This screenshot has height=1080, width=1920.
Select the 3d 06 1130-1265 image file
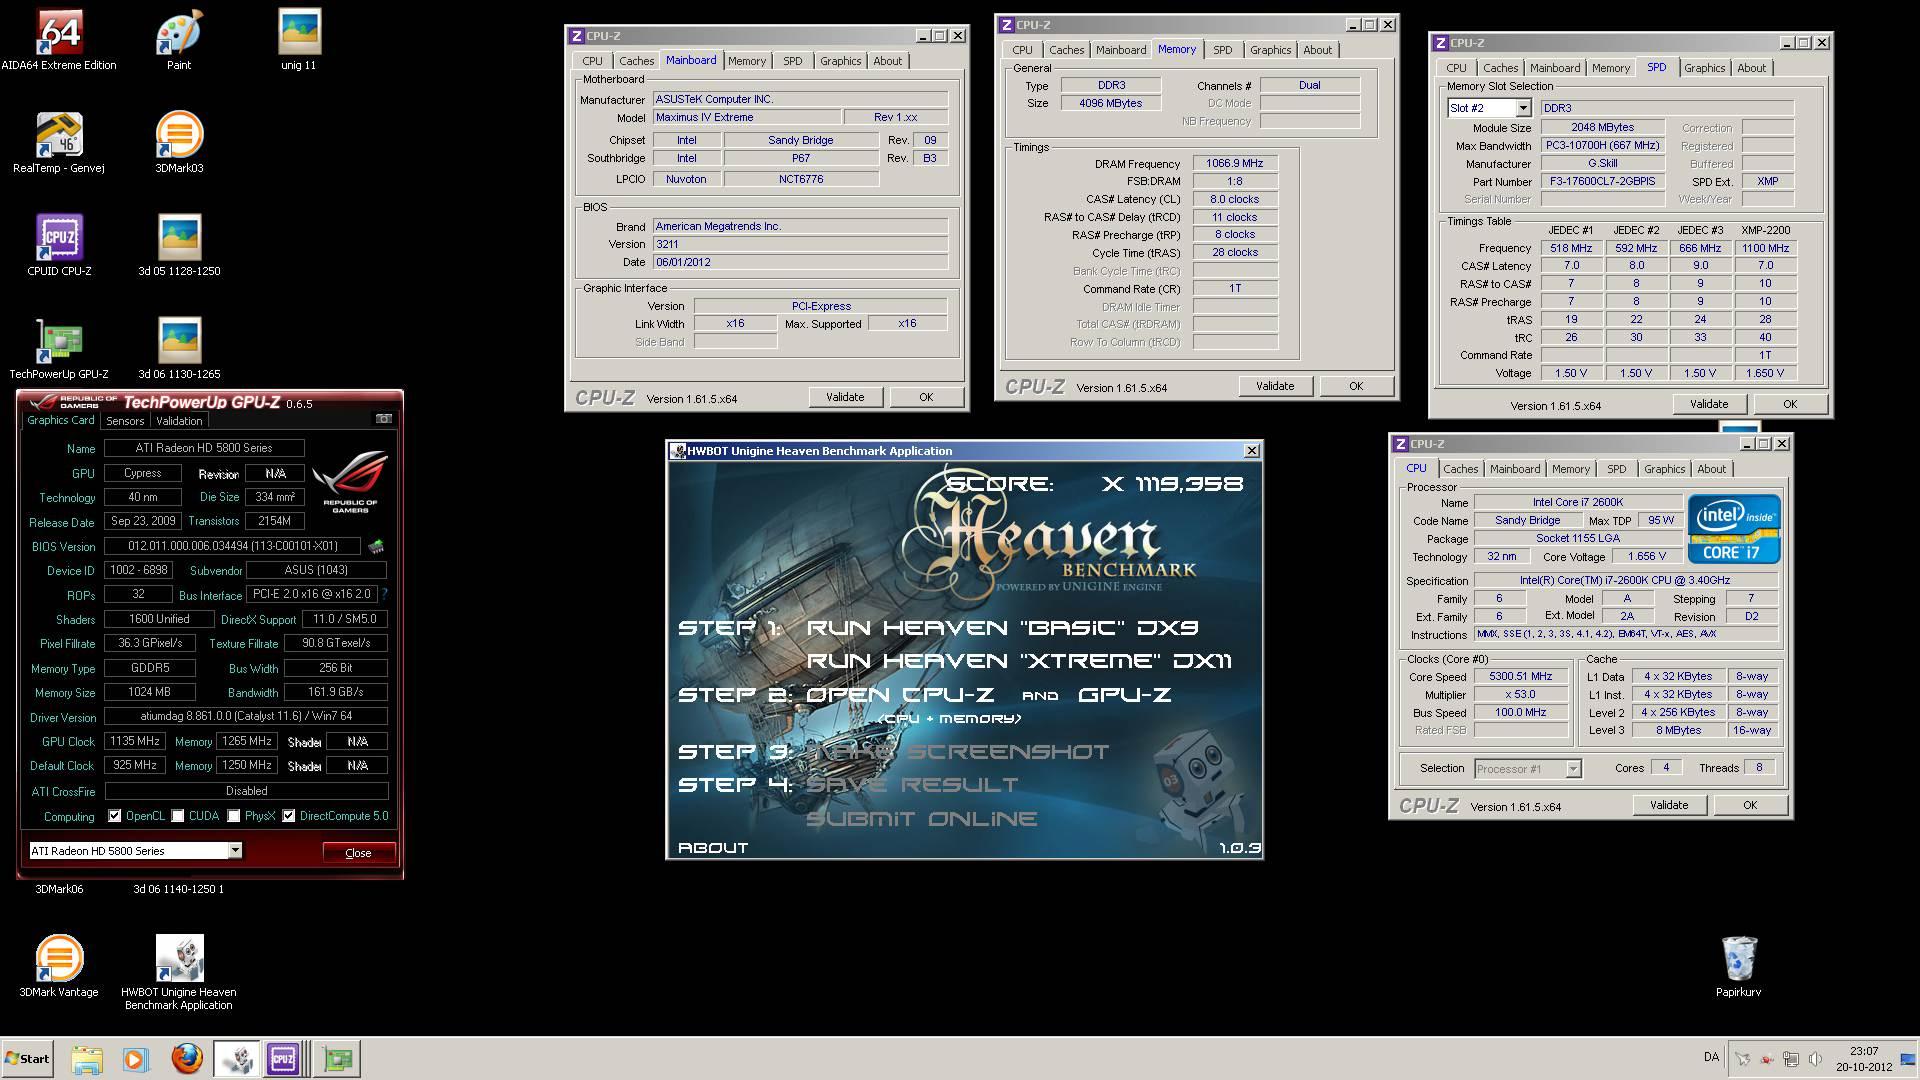[x=179, y=349]
